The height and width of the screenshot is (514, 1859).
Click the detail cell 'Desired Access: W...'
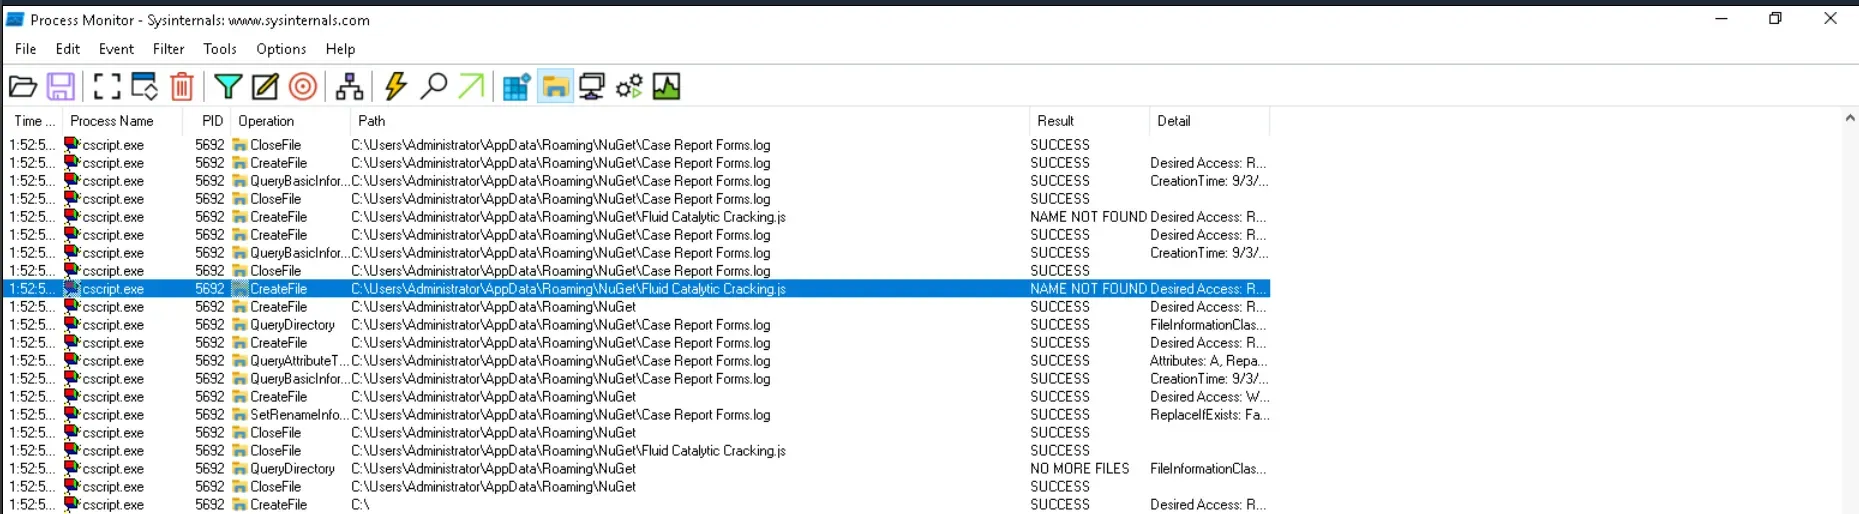pyautogui.click(x=1209, y=397)
